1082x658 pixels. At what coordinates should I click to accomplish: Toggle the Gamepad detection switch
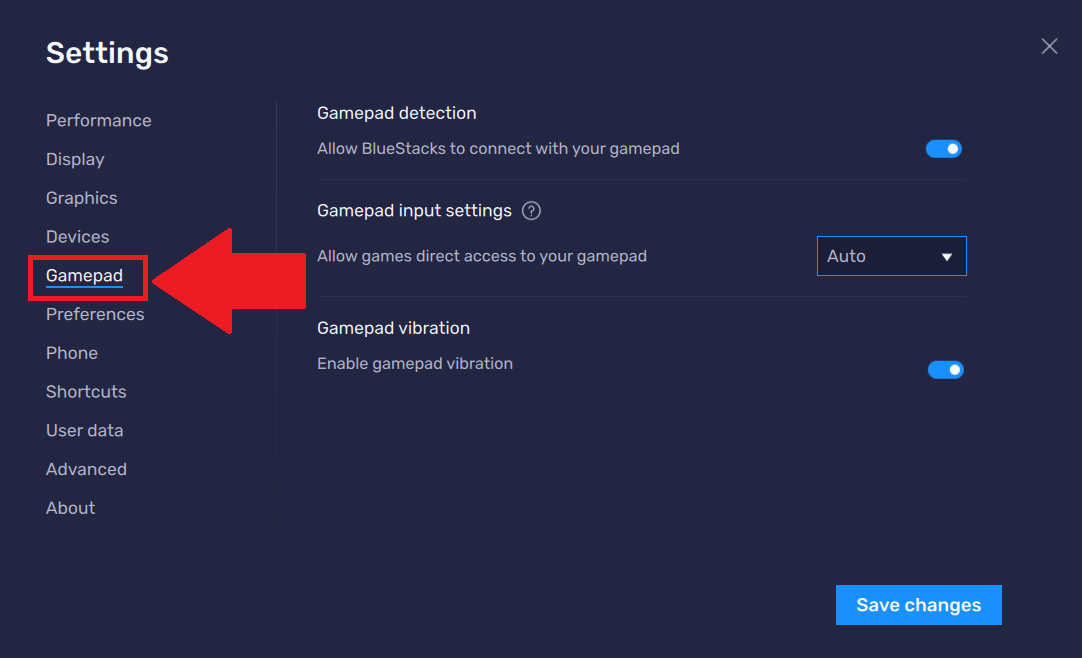tap(943, 149)
